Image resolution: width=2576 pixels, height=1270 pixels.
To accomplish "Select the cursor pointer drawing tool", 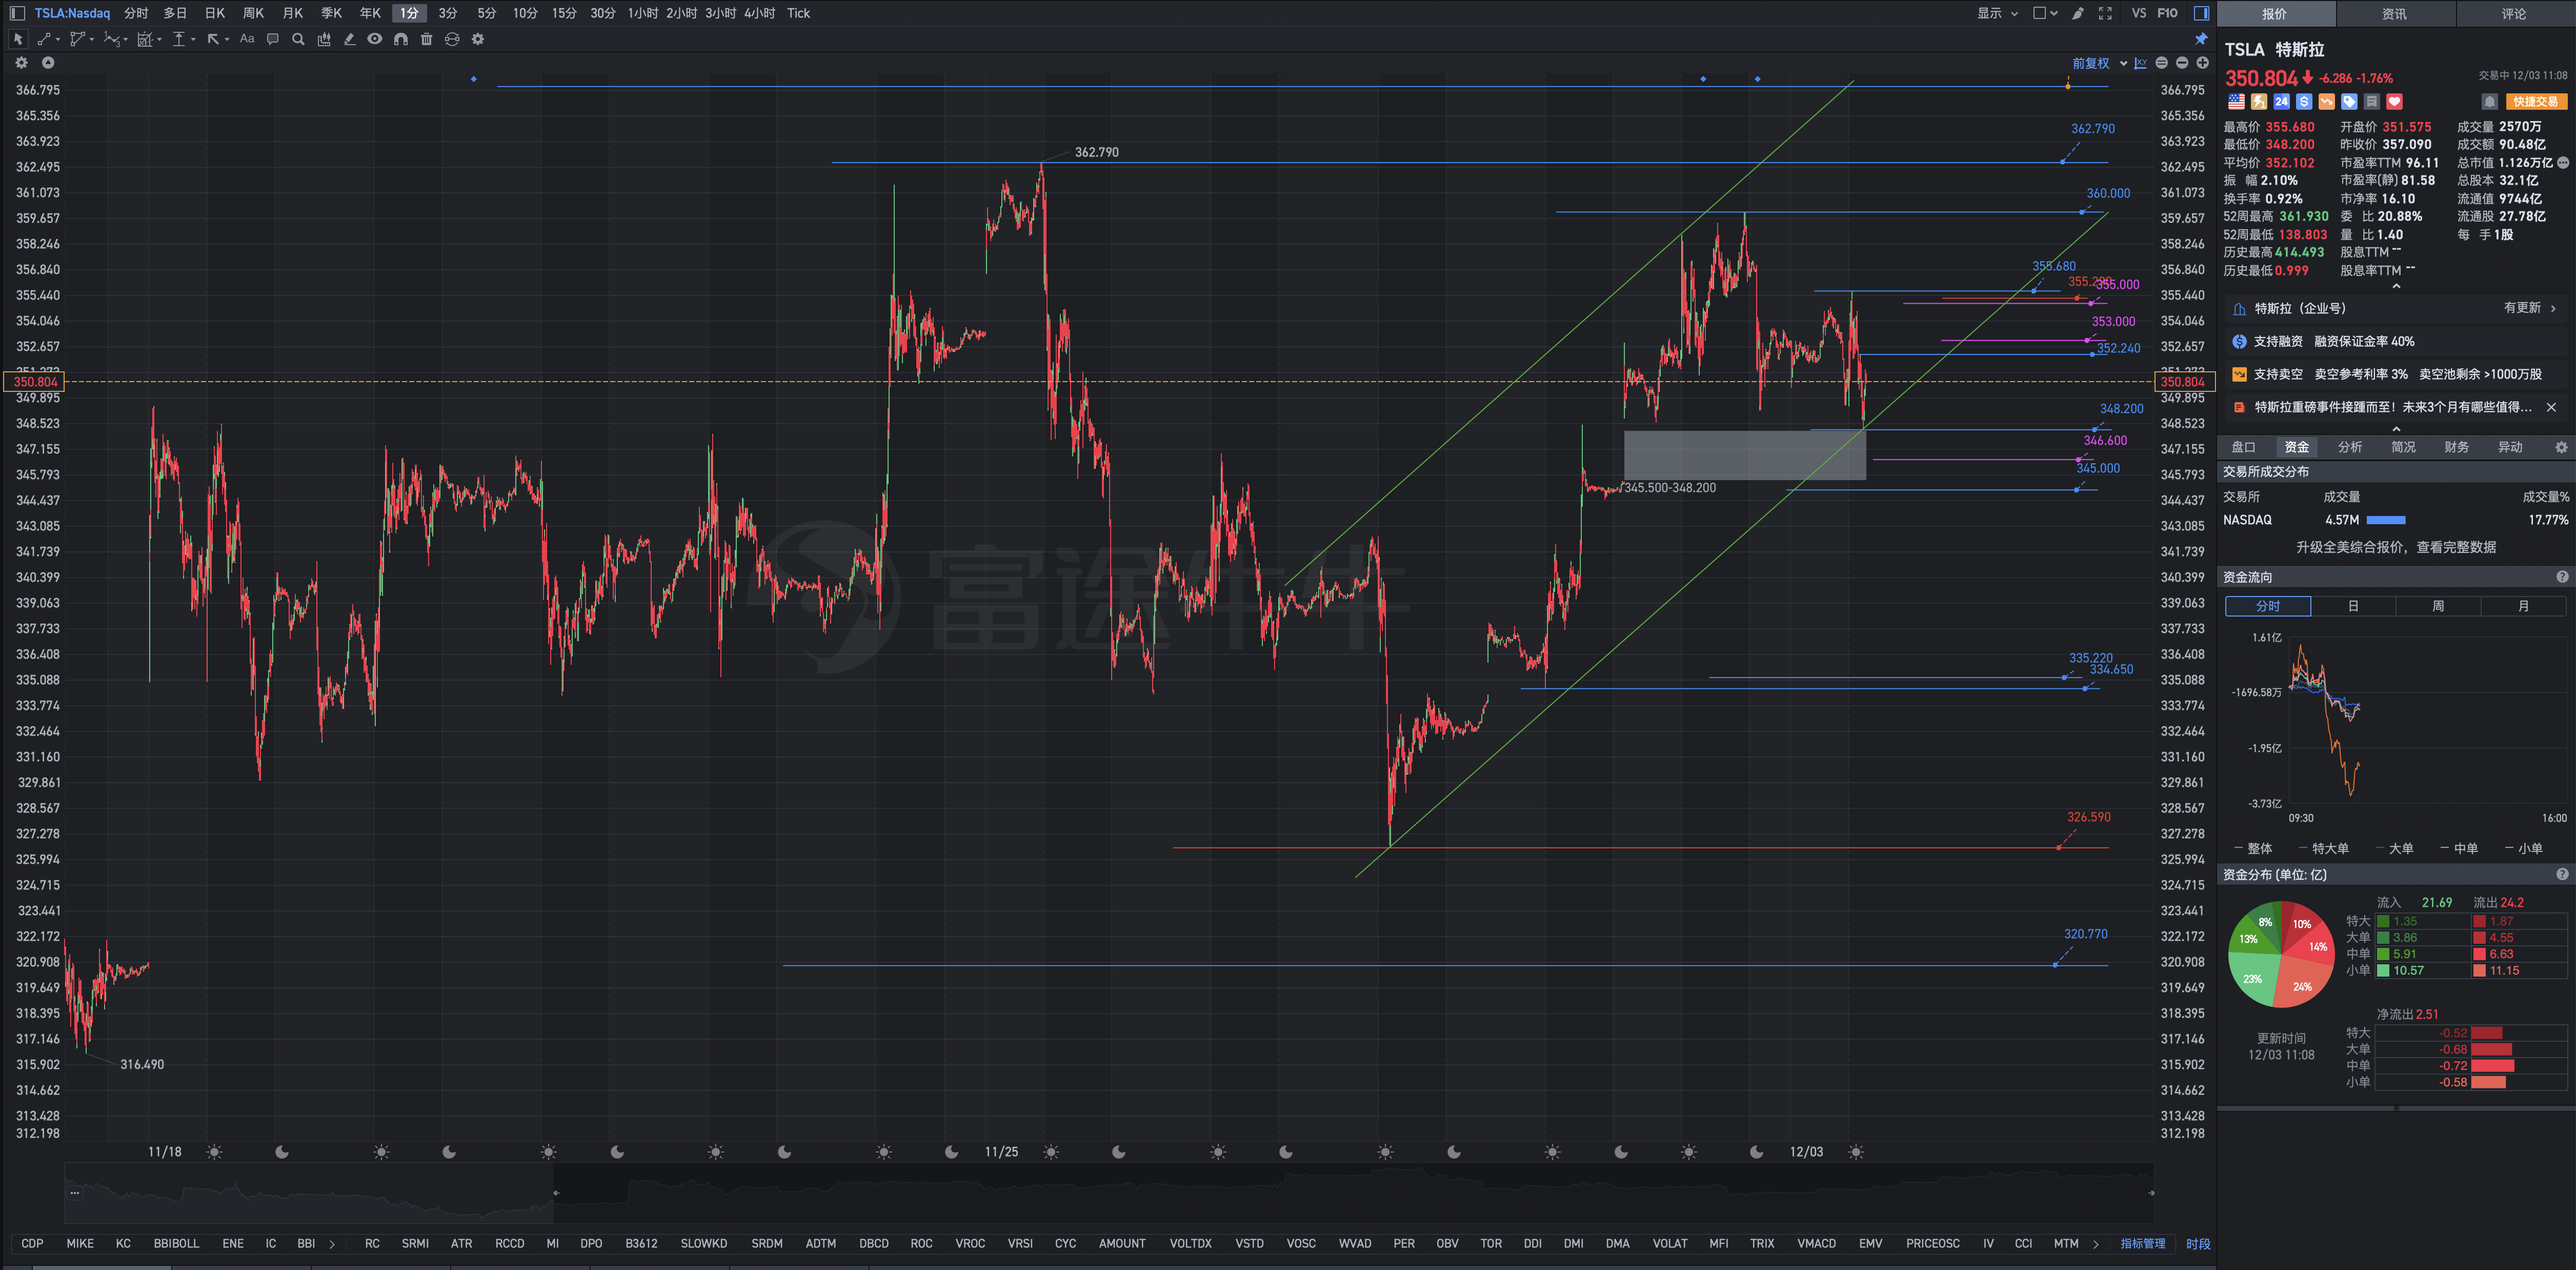I will click(18, 39).
